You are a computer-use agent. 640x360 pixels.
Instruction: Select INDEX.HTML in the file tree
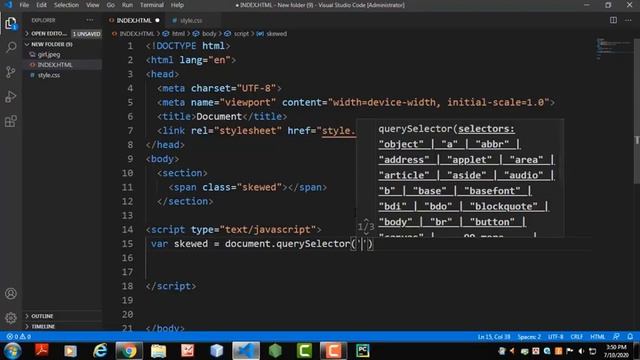pyautogui.click(x=55, y=65)
